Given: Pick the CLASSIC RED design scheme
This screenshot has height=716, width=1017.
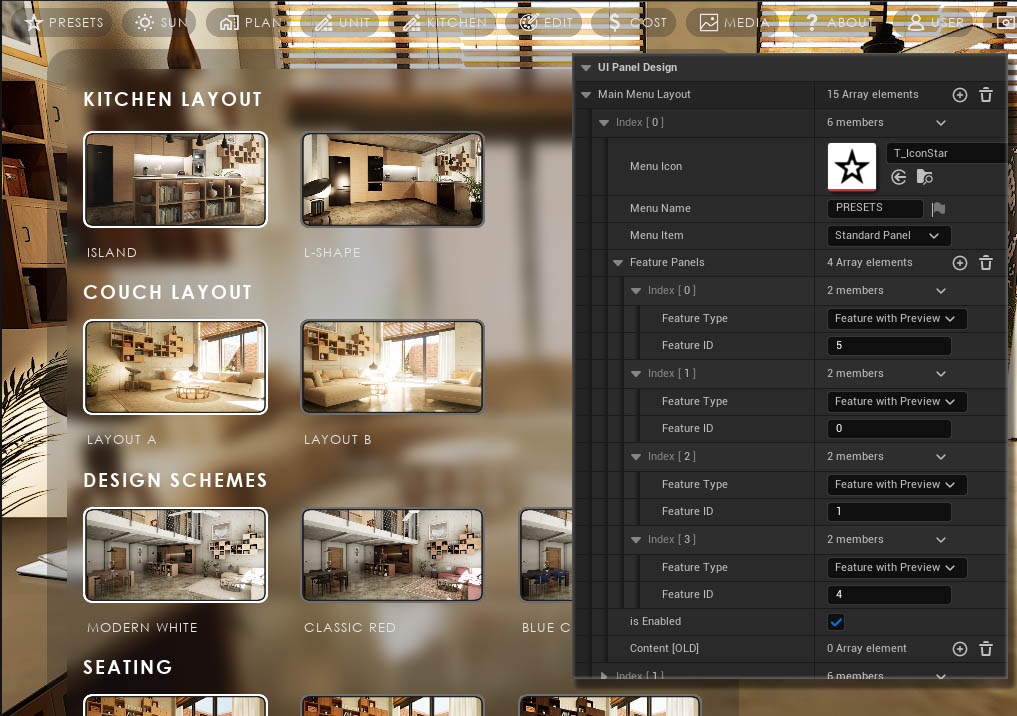Looking at the screenshot, I should 392,555.
